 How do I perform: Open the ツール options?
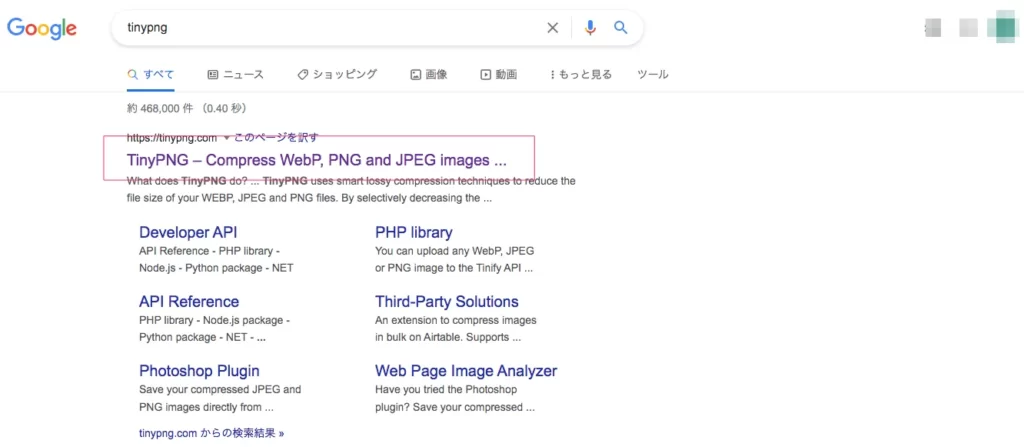coord(652,74)
